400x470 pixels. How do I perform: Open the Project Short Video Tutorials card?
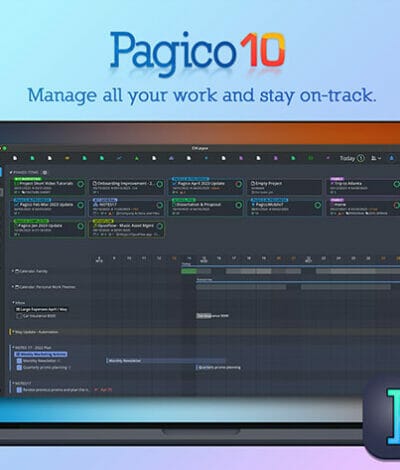tap(47, 186)
